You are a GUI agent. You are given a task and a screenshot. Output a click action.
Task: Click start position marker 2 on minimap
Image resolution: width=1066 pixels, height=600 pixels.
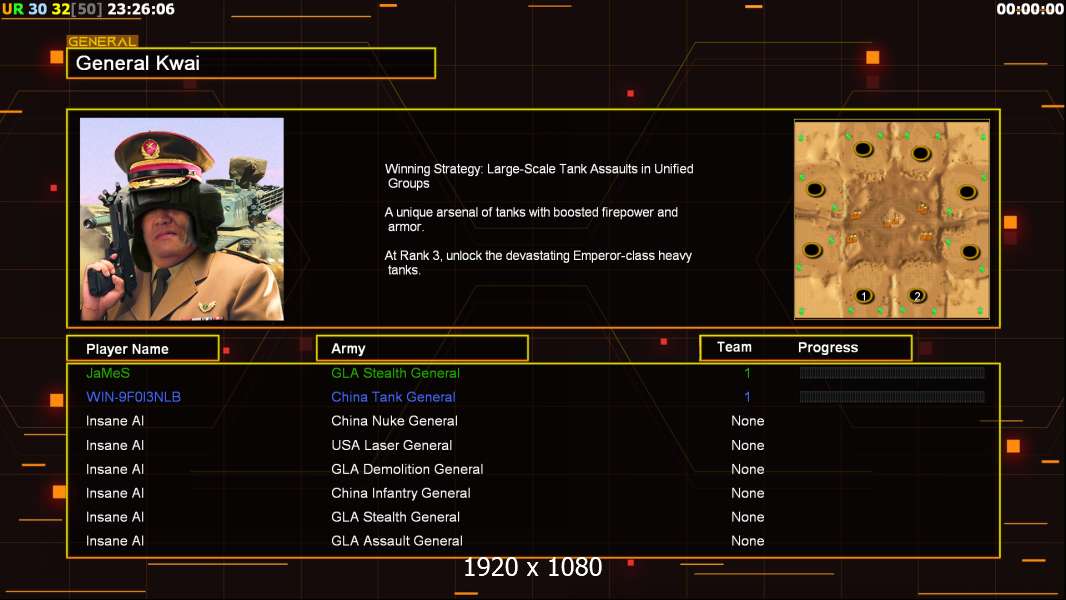[917, 296]
